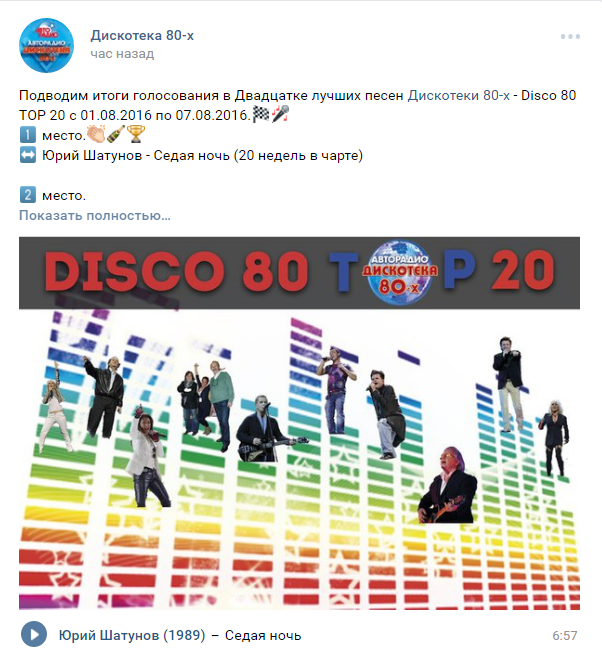The height and width of the screenshot is (652, 602).
Task: Click the microphone emoji icon
Action: tap(280, 114)
